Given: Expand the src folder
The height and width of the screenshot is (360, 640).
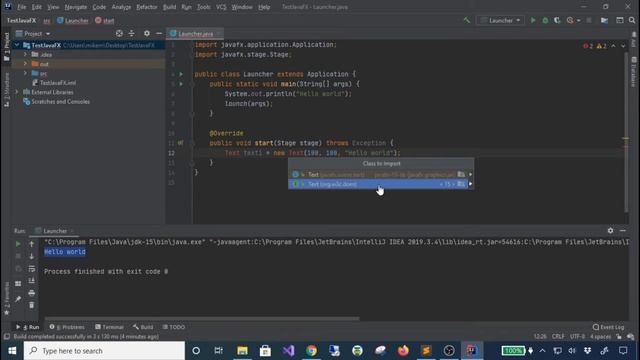Looking at the screenshot, I should point(25,73).
